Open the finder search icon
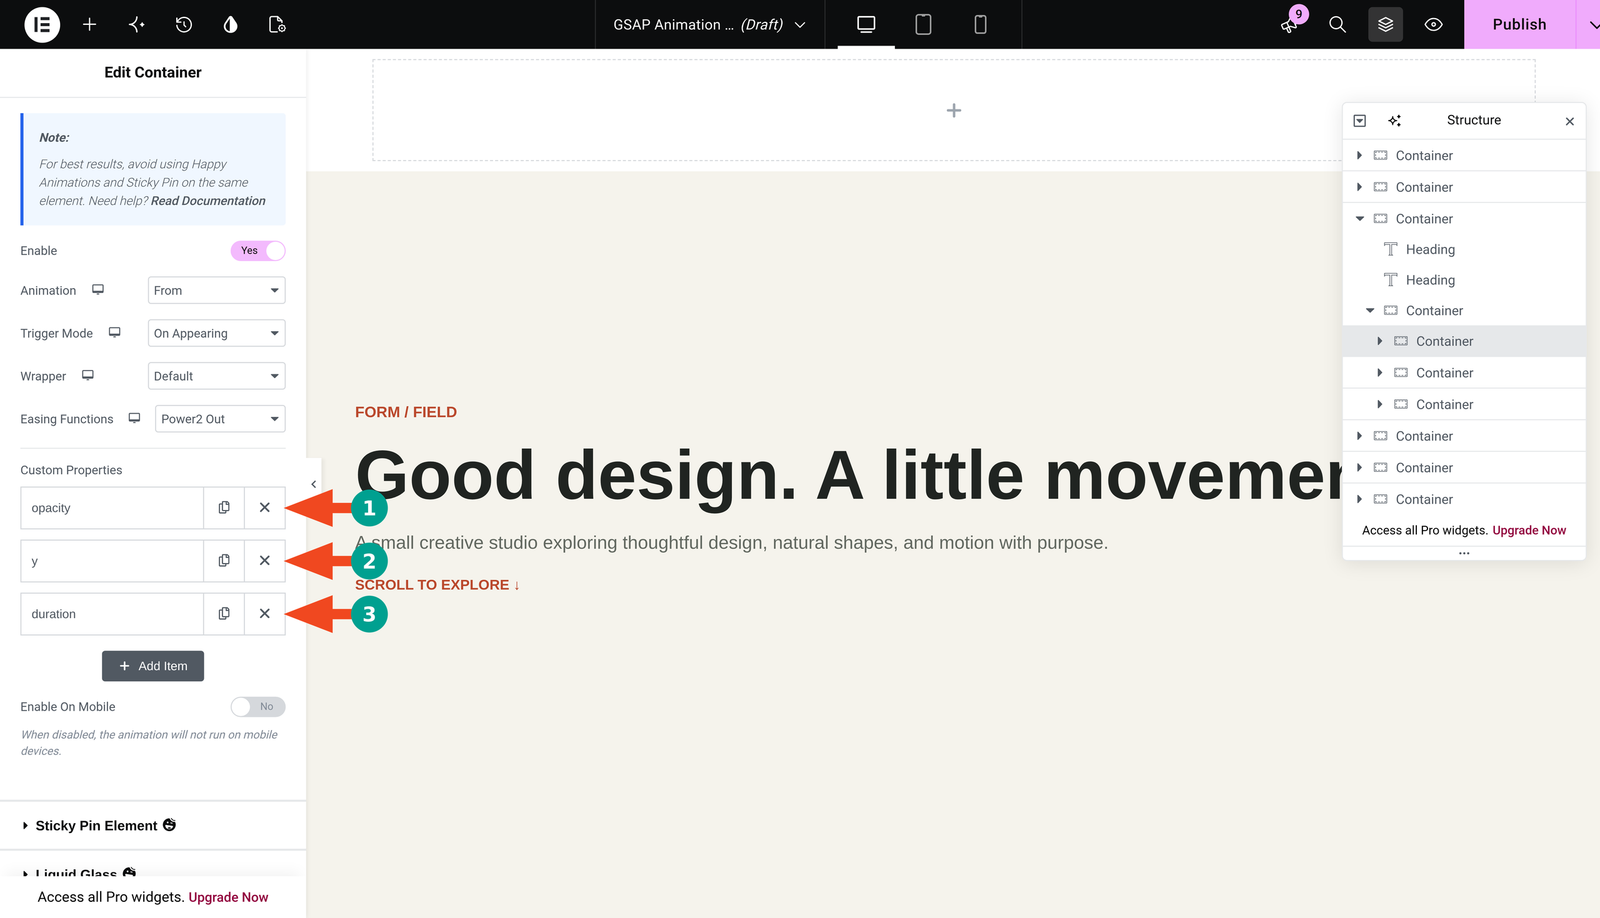This screenshot has width=1600, height=918. pos(1337,24)
